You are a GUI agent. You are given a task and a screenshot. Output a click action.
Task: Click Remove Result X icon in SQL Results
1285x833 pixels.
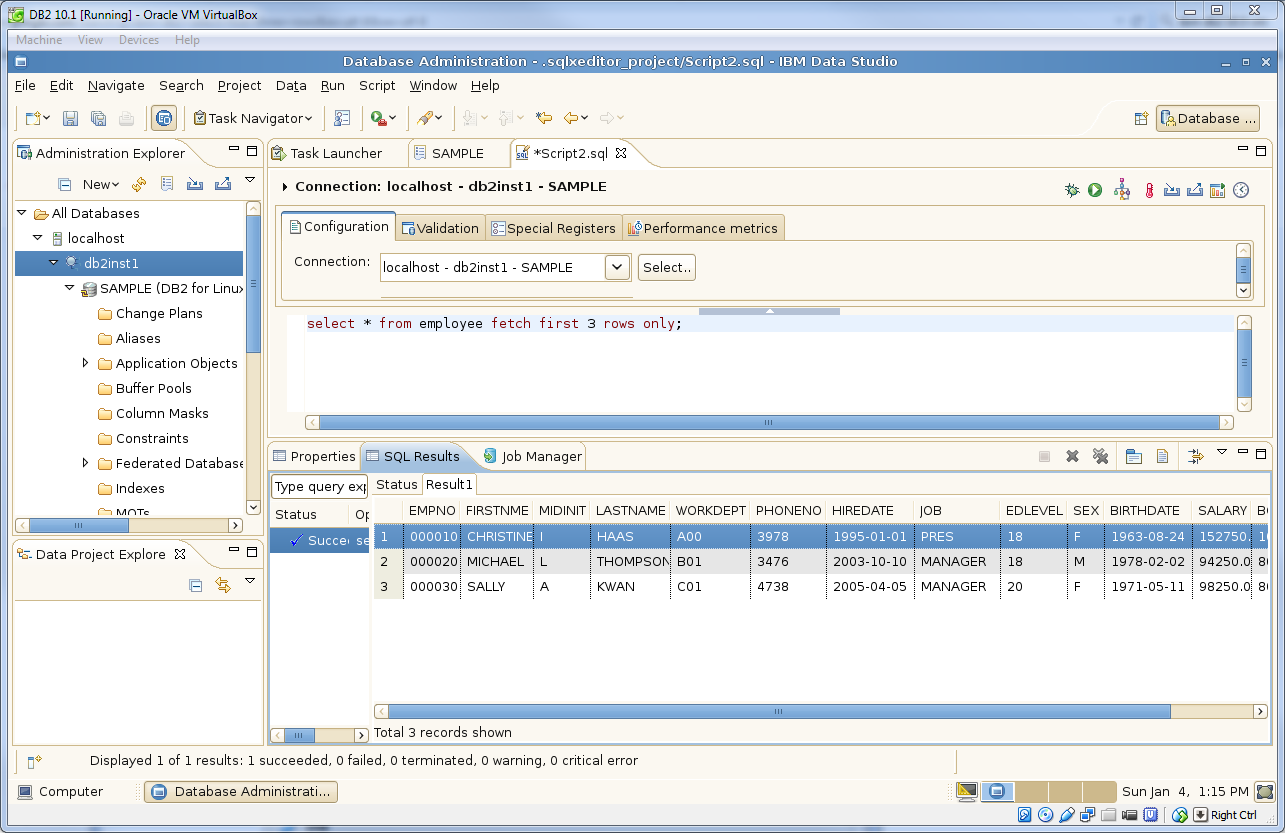(1072, 456)
